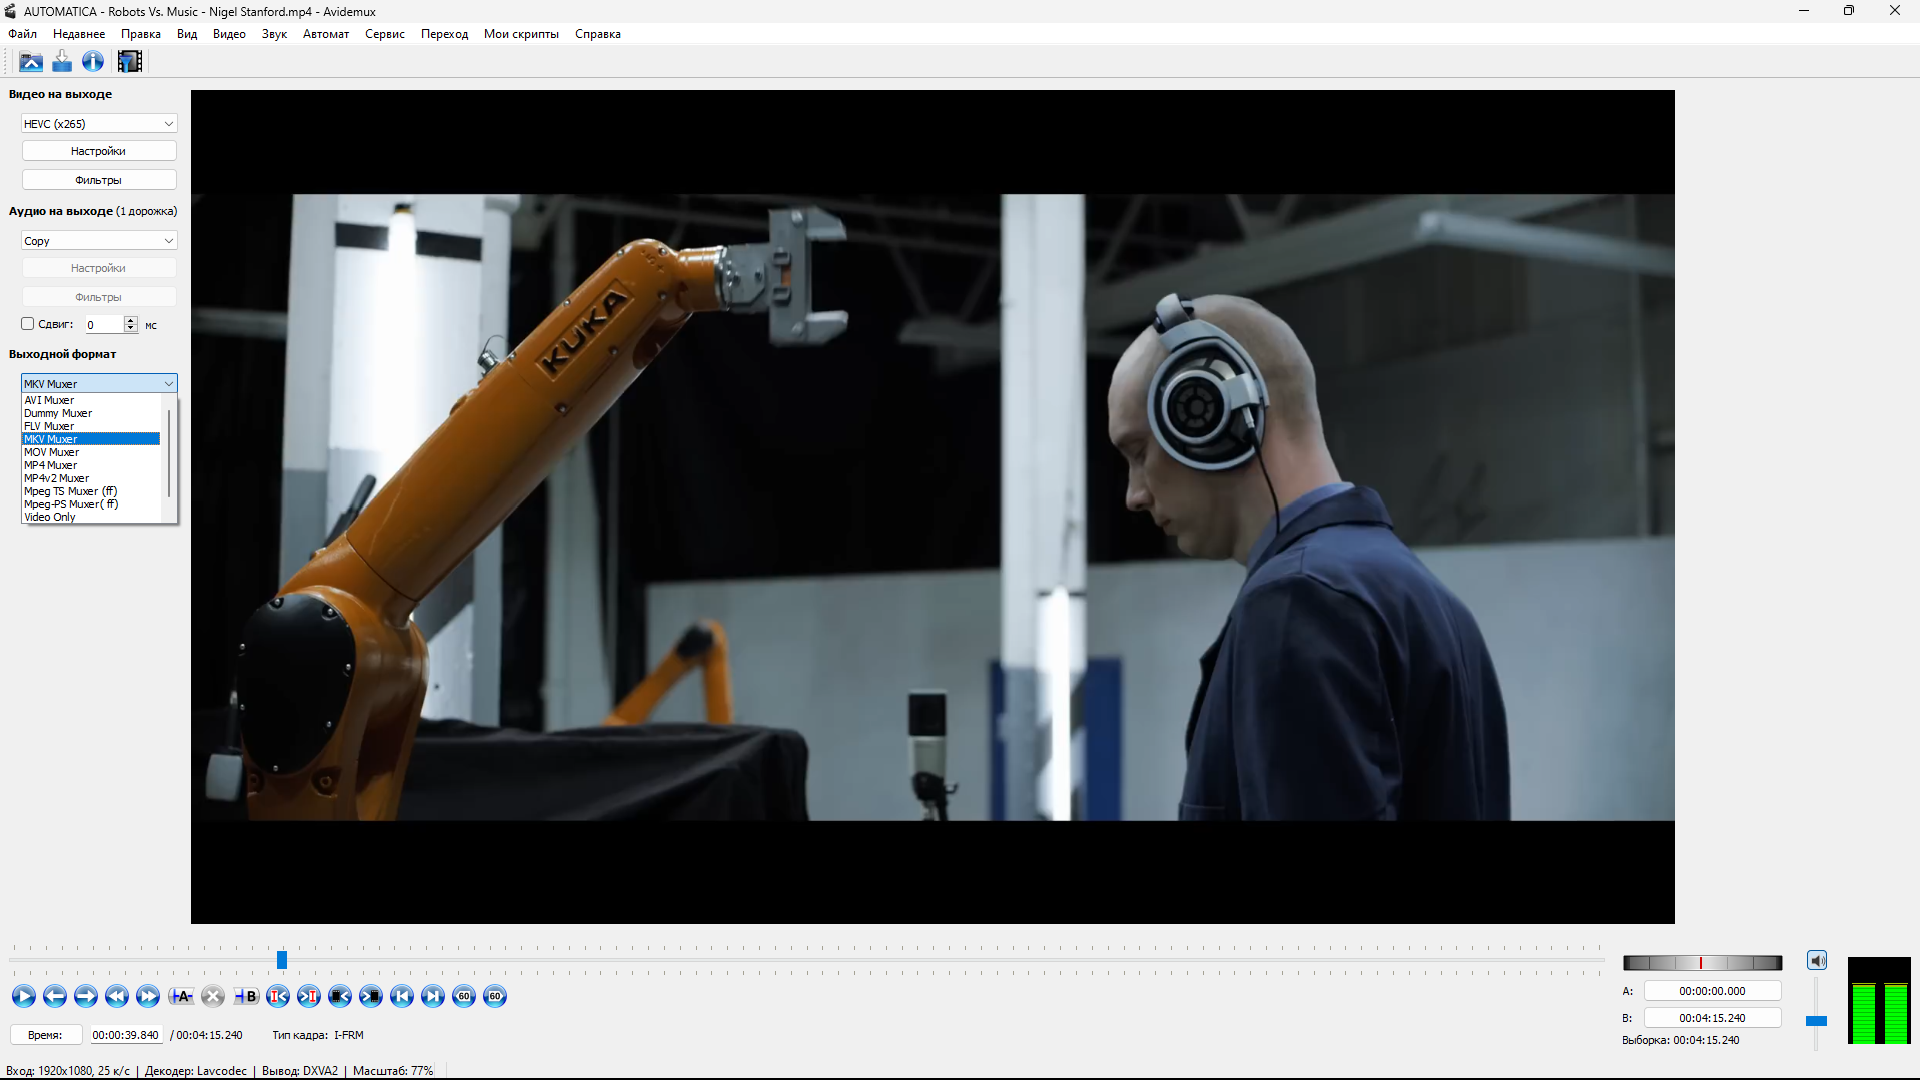Click the video preview frame
Image resolution: width=1920 pixels, height=1080 pixels.
coord(932,507)
